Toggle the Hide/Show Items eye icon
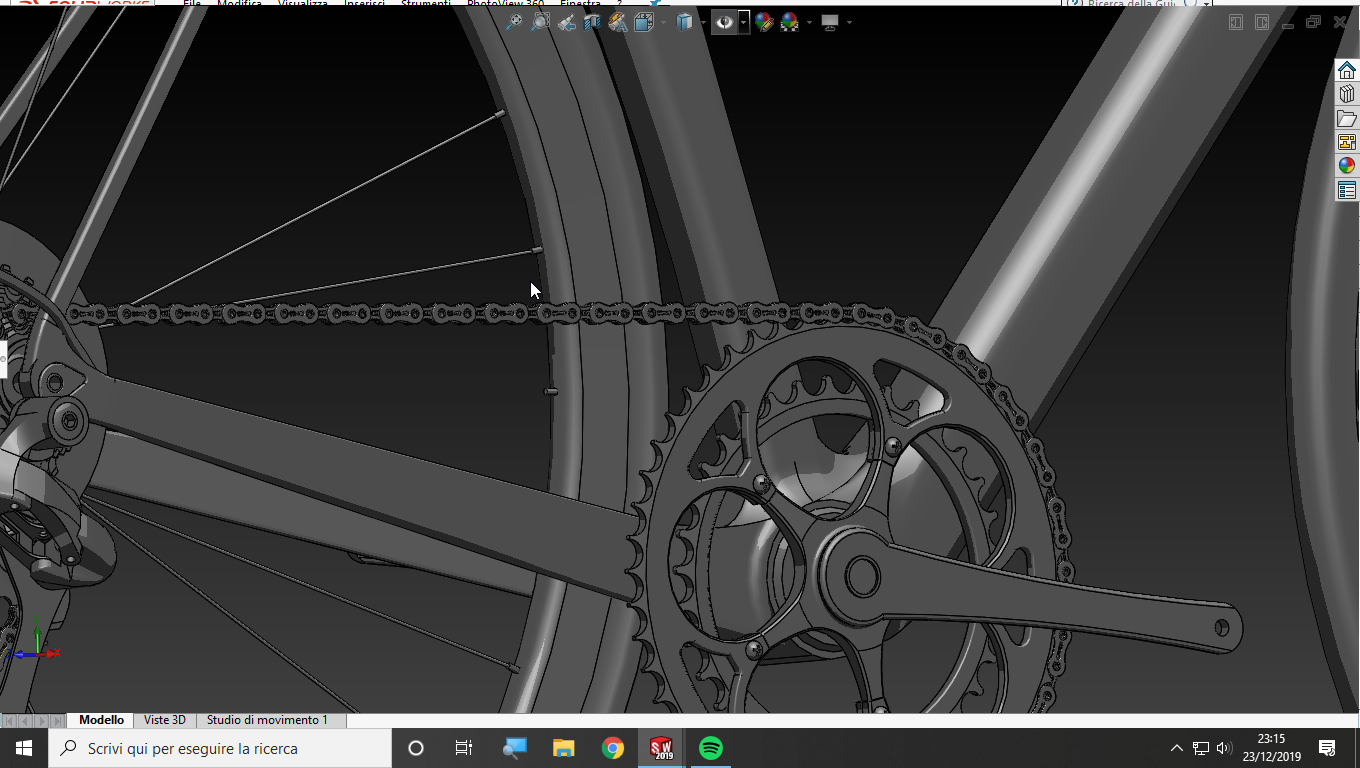The width and height of the screenshot is (1360, 768). point(724,22)
